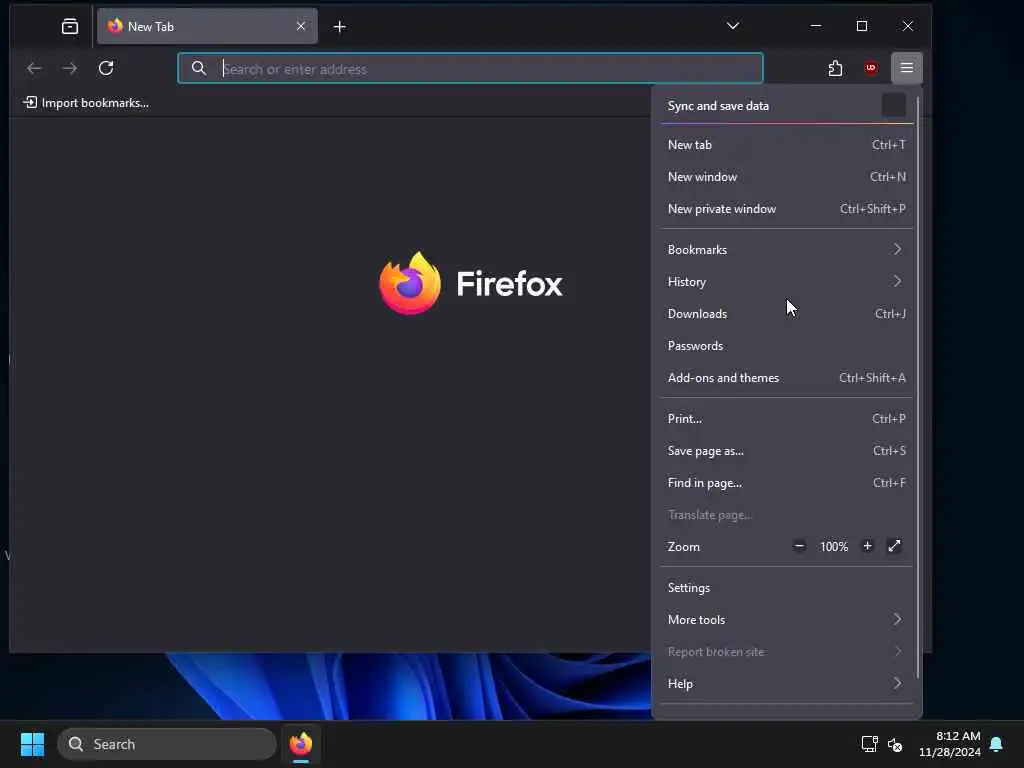The image size is (1024, 768).
Task: Open the Windows Start menu
Action: 32,744
